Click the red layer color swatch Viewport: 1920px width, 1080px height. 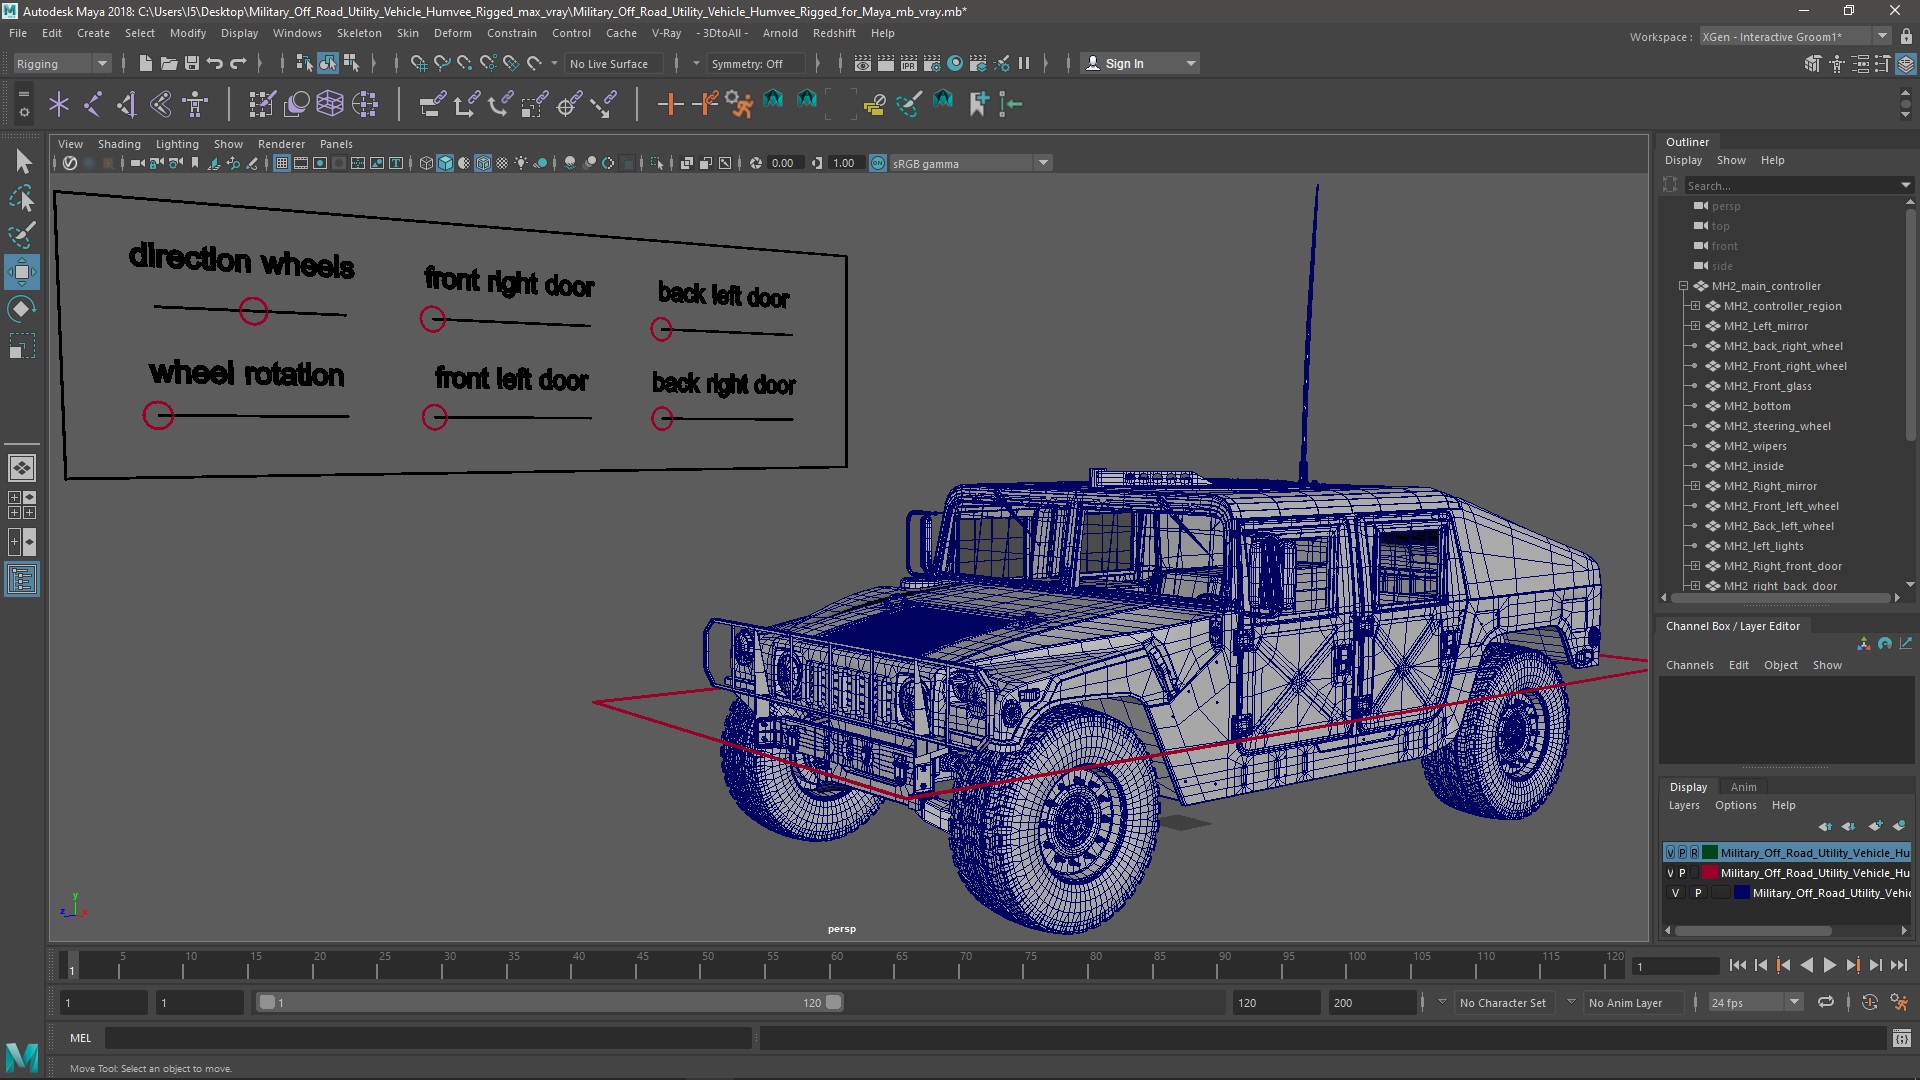(1710, 873)
